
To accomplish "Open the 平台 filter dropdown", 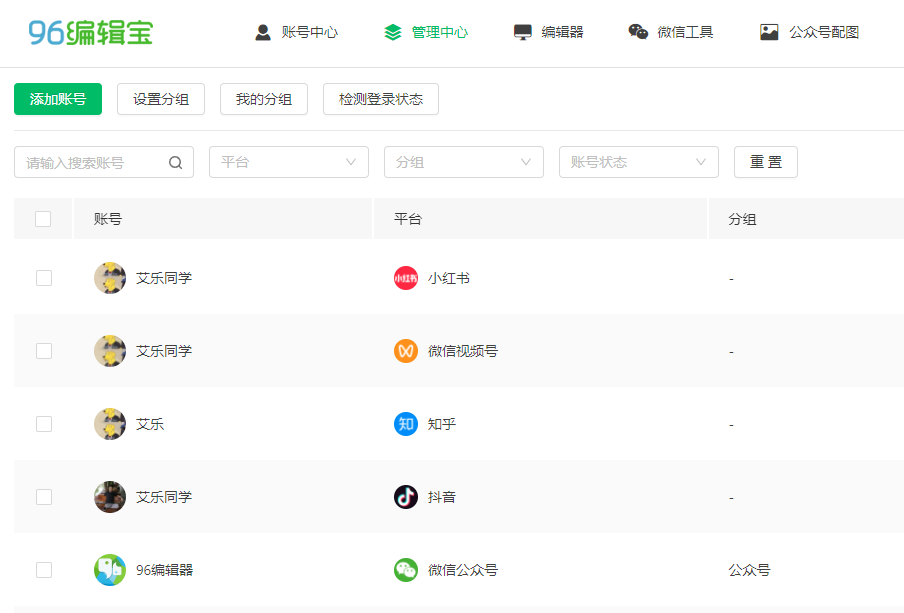I will point(288,161).
